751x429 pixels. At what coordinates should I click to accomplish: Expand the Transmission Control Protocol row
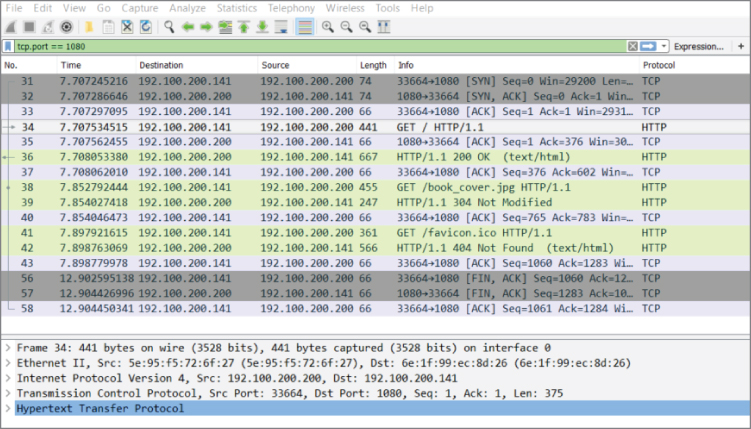(8, 393)
